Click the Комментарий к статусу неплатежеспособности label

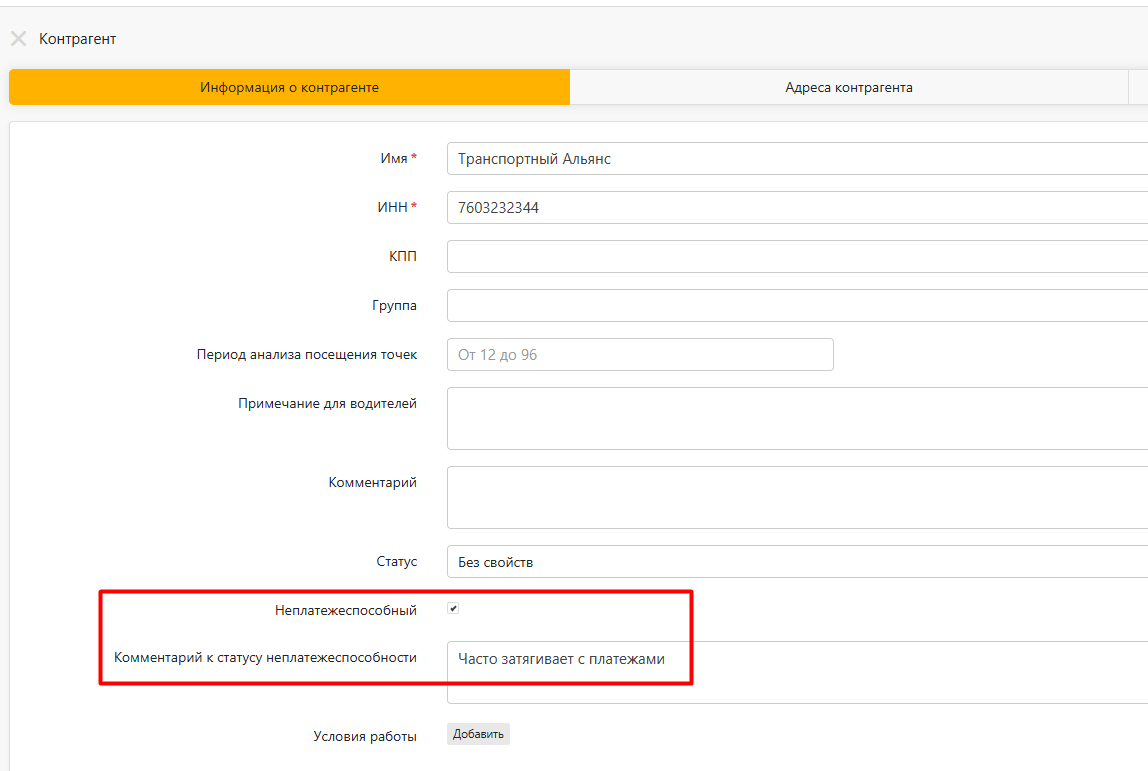point(265,658)
